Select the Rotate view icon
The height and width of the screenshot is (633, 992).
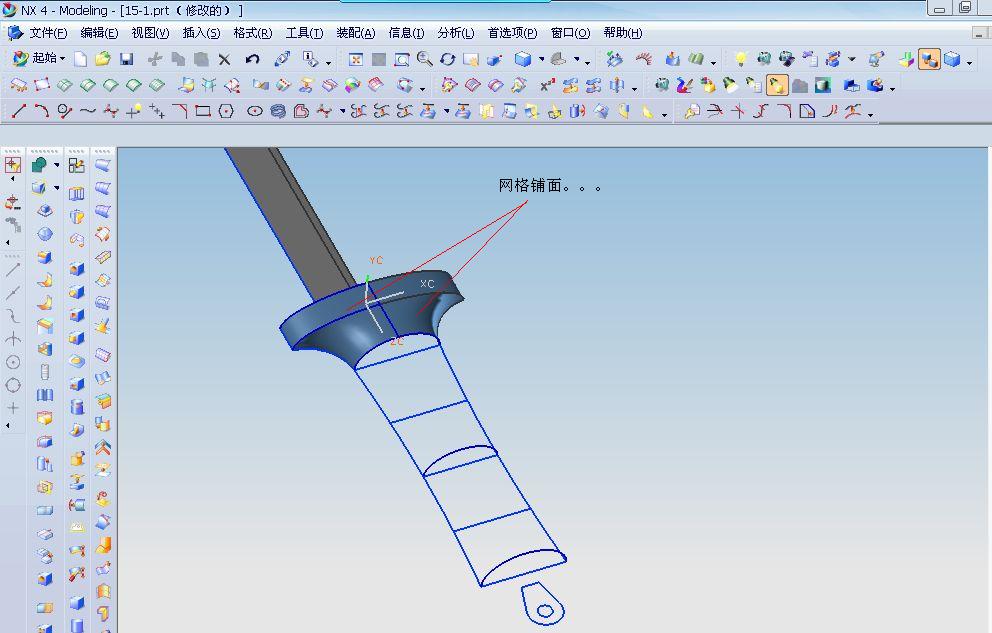[x=447, y=59]
